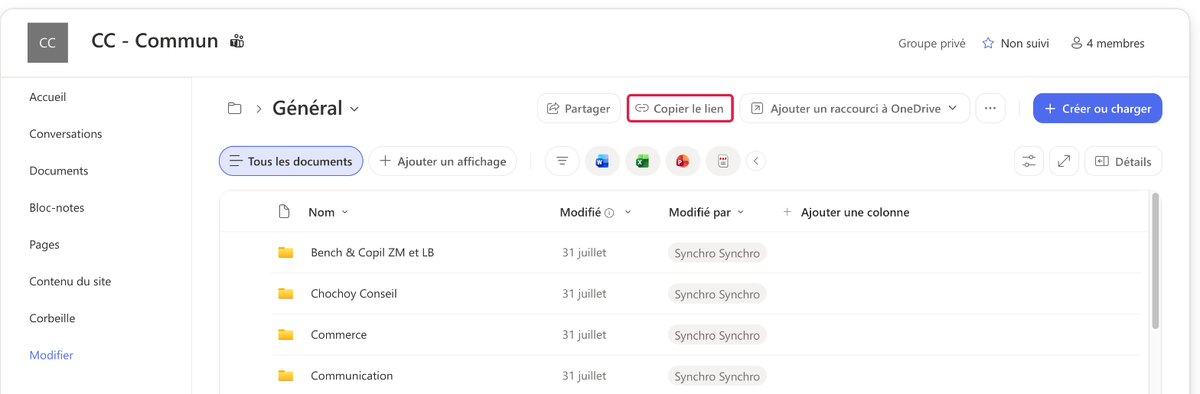Open Bloc-notes in the sidebar

click(x=57, y=208)
